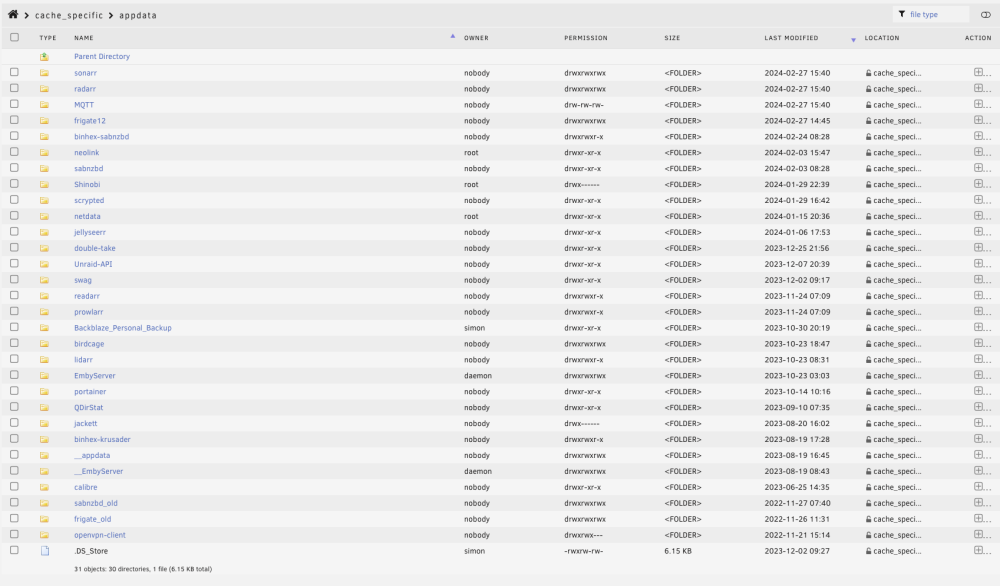Open the sabnzbd folder link
The image size is (1000, 586).
pyautogui.click(x=89, y=168)
